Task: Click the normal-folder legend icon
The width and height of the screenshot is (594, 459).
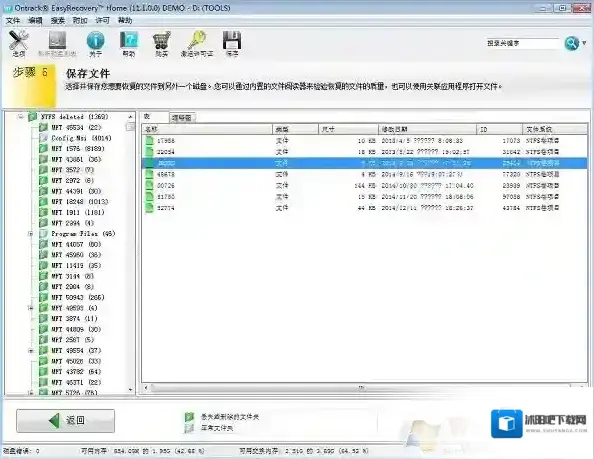Action: (x=189, y=428)
